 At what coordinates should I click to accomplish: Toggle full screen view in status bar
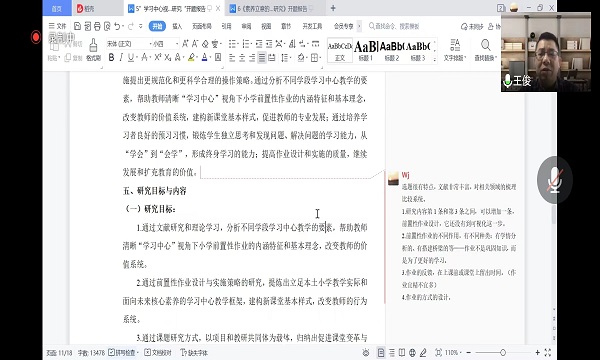548,352
